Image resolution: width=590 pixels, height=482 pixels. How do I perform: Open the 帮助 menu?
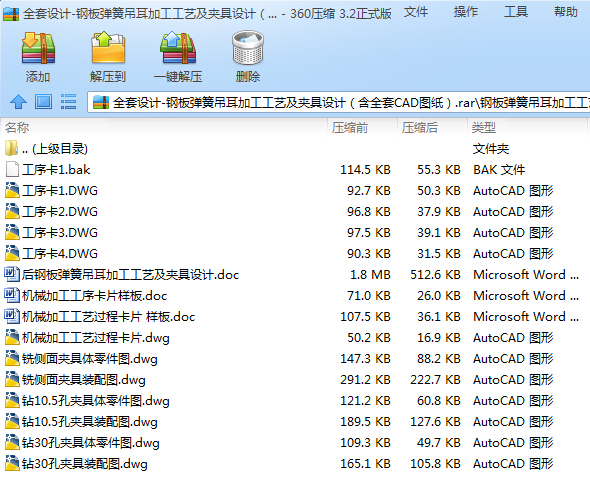pos(566,12)
